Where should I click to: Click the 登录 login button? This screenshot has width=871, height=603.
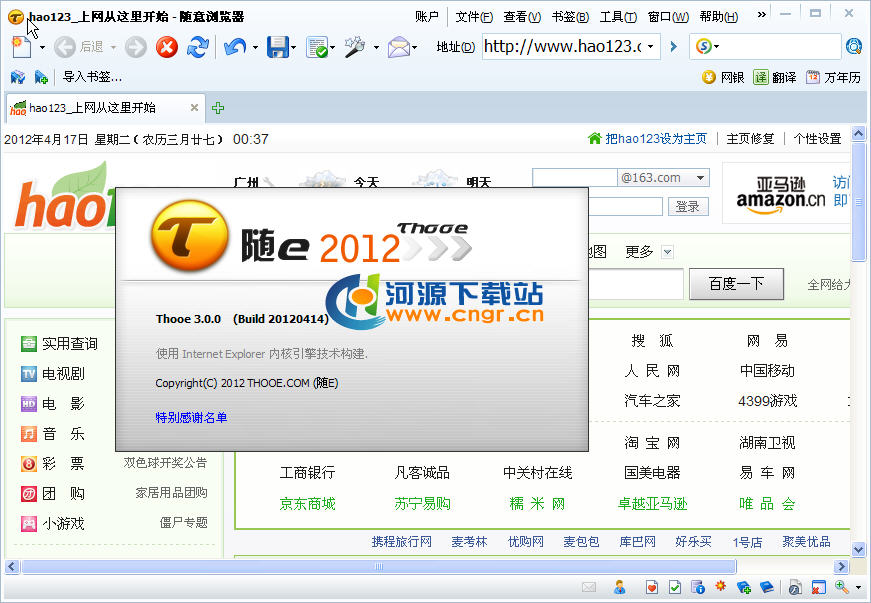coord(688,207)
